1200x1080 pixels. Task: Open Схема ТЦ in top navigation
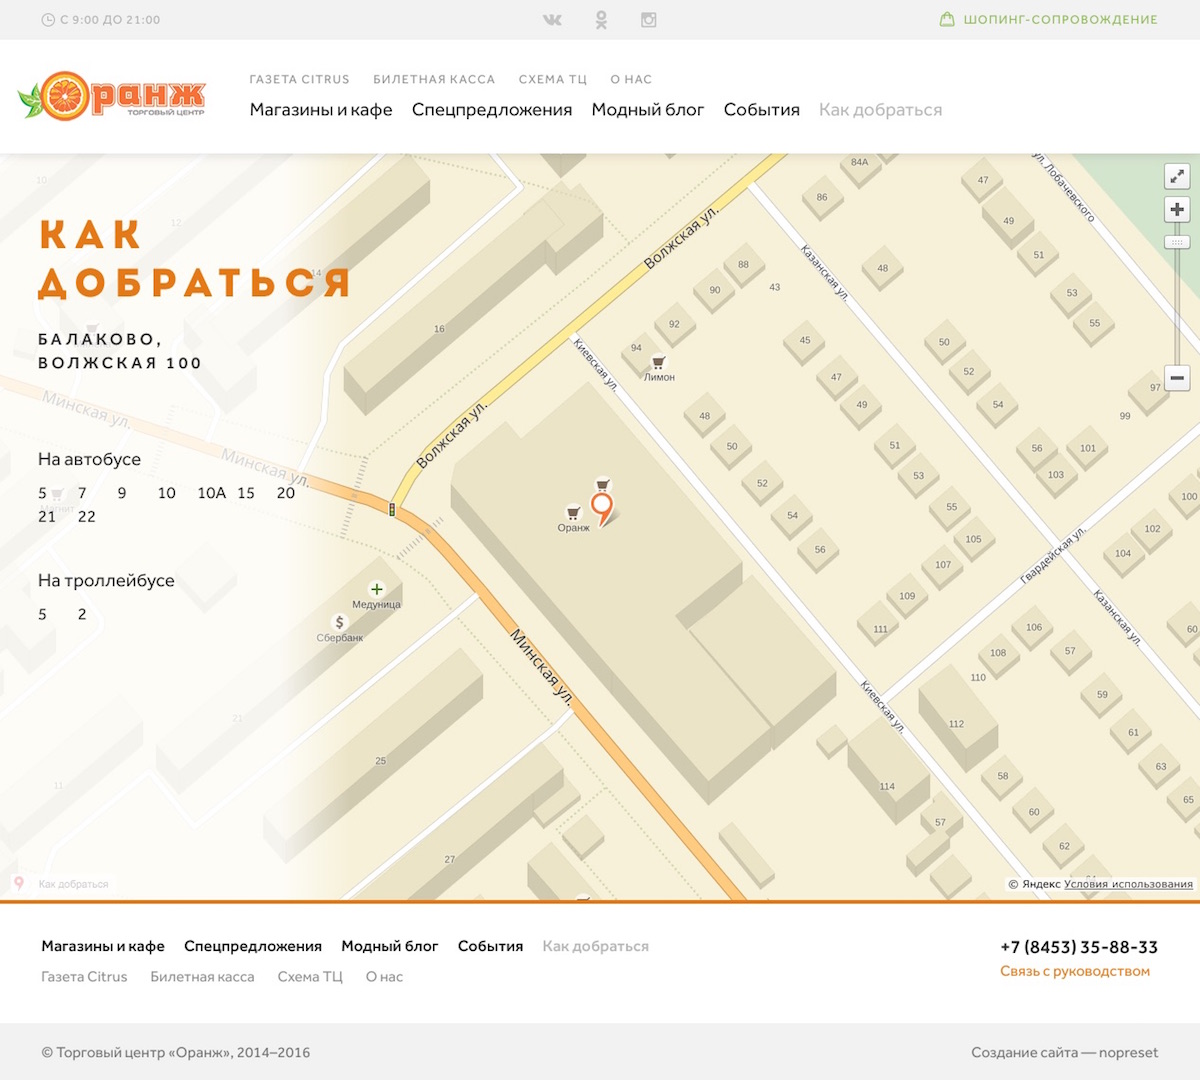[552, 79]
